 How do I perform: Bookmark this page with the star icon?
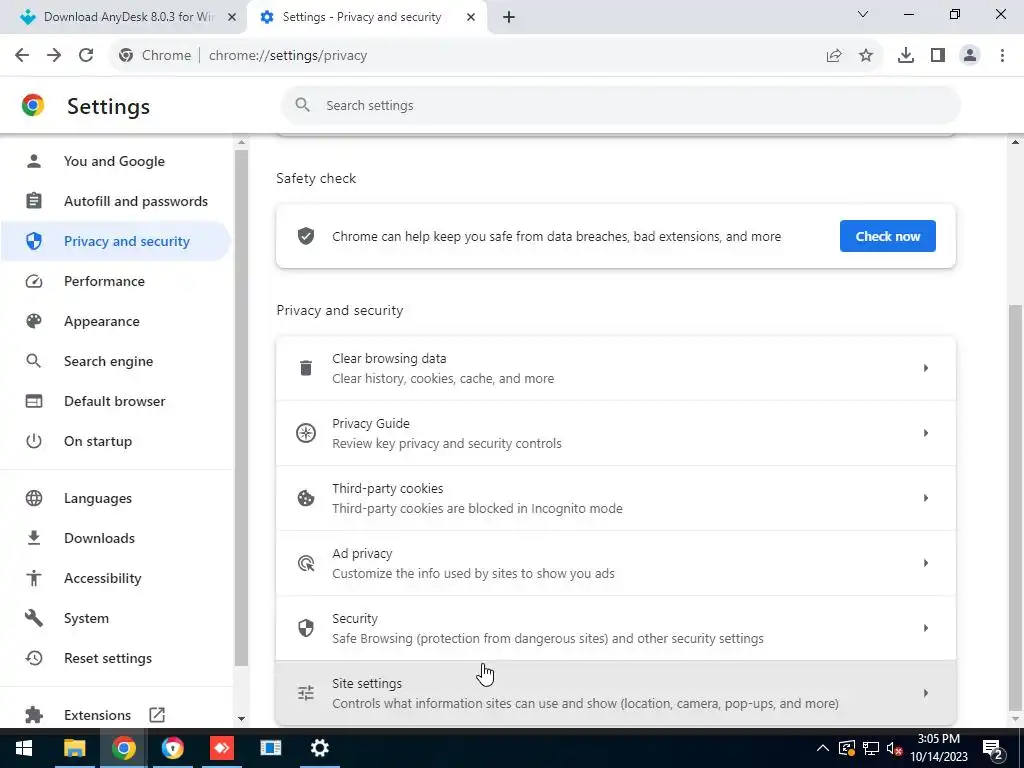point(866,56)
